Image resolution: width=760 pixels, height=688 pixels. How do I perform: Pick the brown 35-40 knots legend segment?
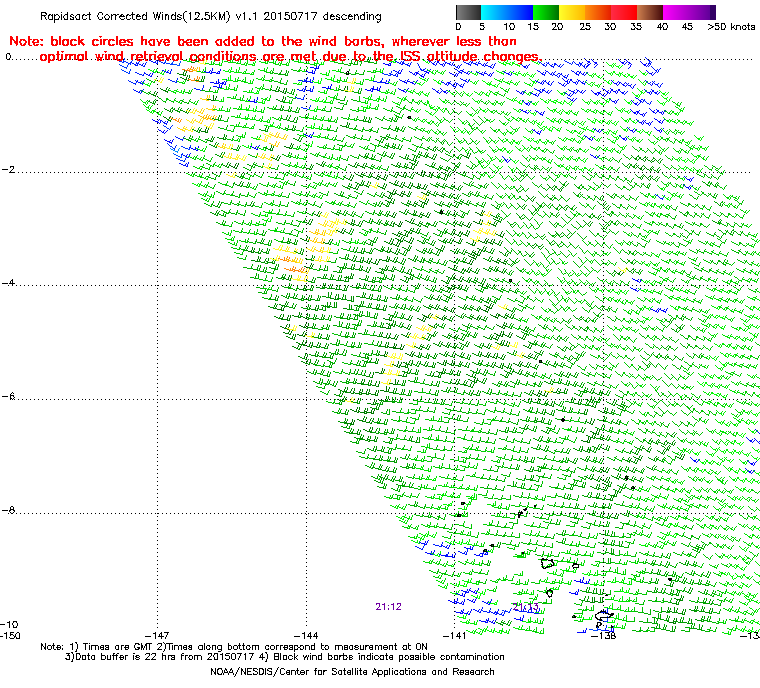[650, 12]
